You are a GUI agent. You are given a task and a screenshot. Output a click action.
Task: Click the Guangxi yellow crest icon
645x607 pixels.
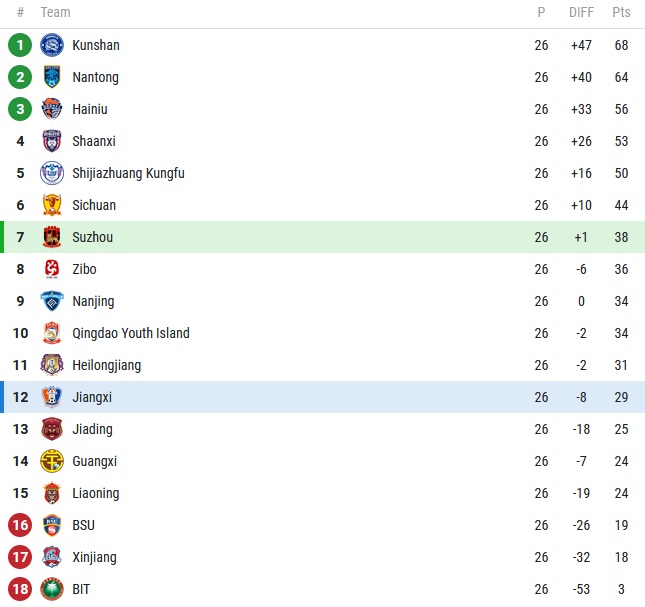click(x=52, y=461)
